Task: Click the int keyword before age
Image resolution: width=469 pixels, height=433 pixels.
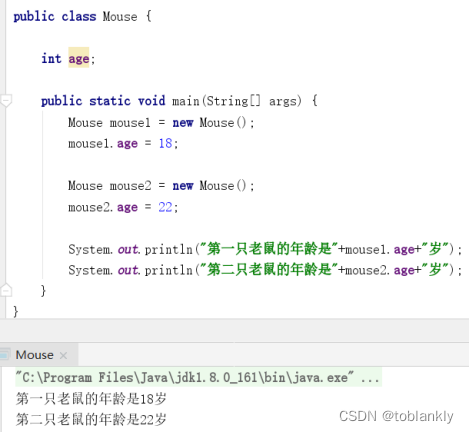Action: pos(51,59)
